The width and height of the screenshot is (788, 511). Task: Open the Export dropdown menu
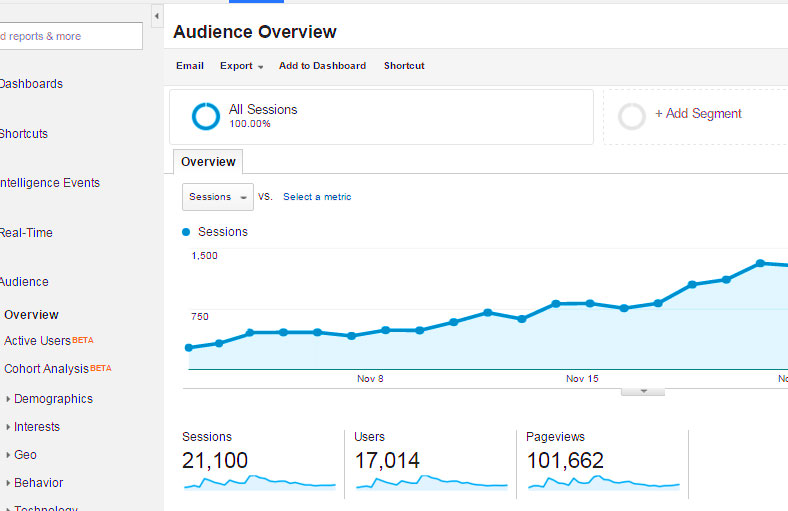pos(241,66)
